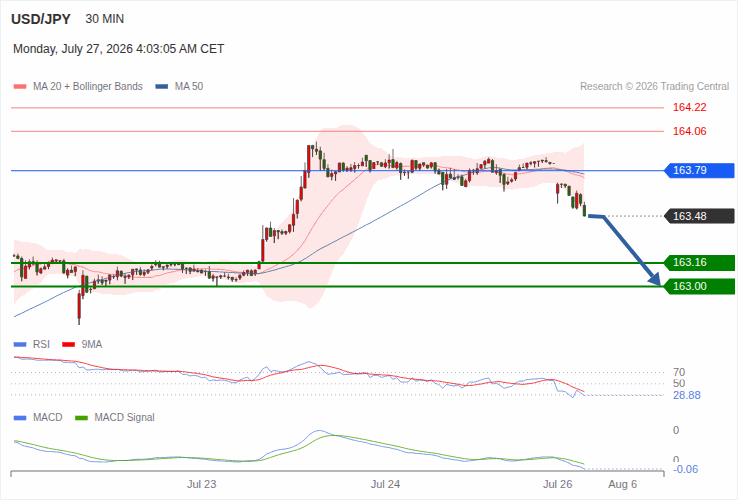
Task: Click the Jul 24 date axis marker
Action: click(385, 484)
